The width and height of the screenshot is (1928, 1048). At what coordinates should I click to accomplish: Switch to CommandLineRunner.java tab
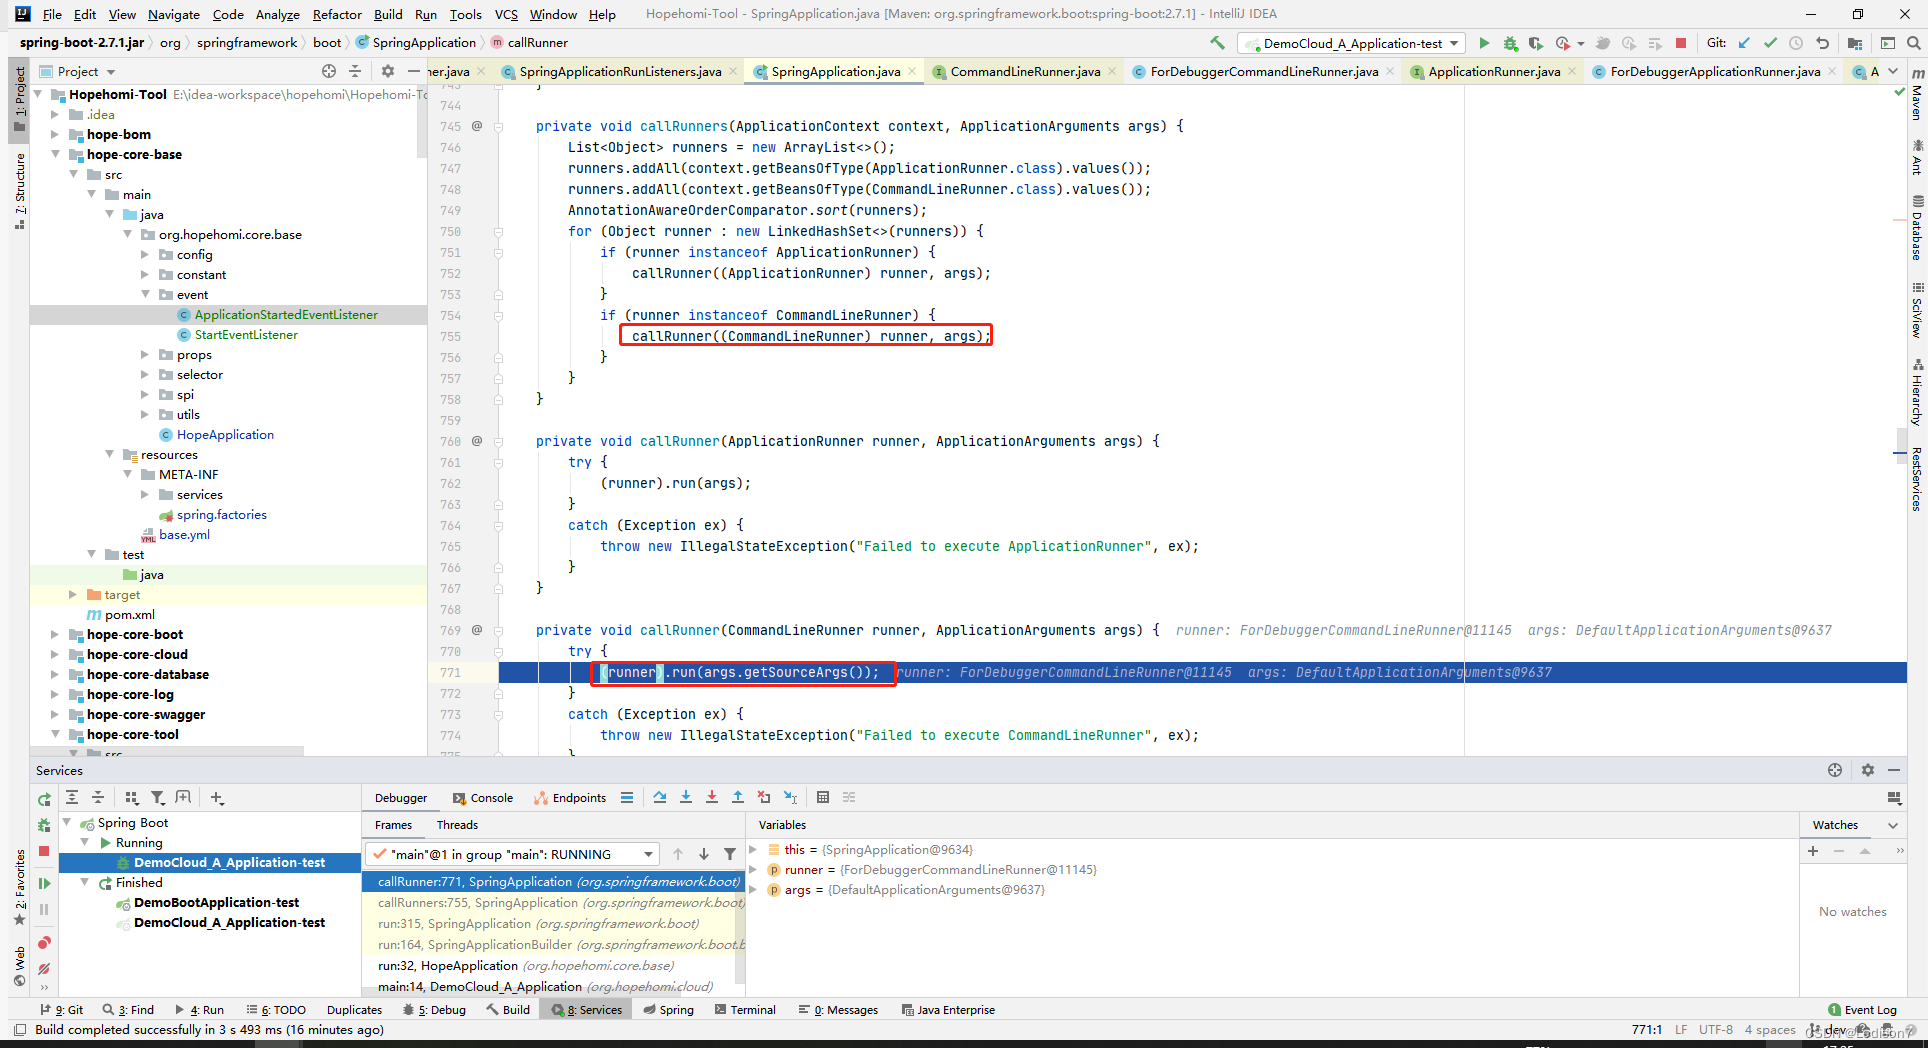click(1024, 71)
